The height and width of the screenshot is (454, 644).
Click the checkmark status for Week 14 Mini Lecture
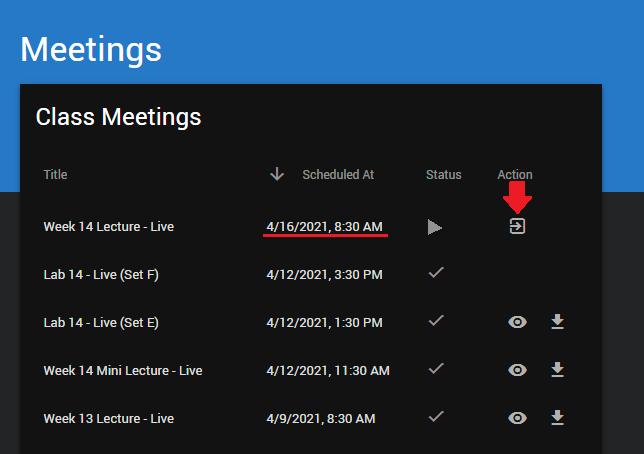(x=436, y=369)
